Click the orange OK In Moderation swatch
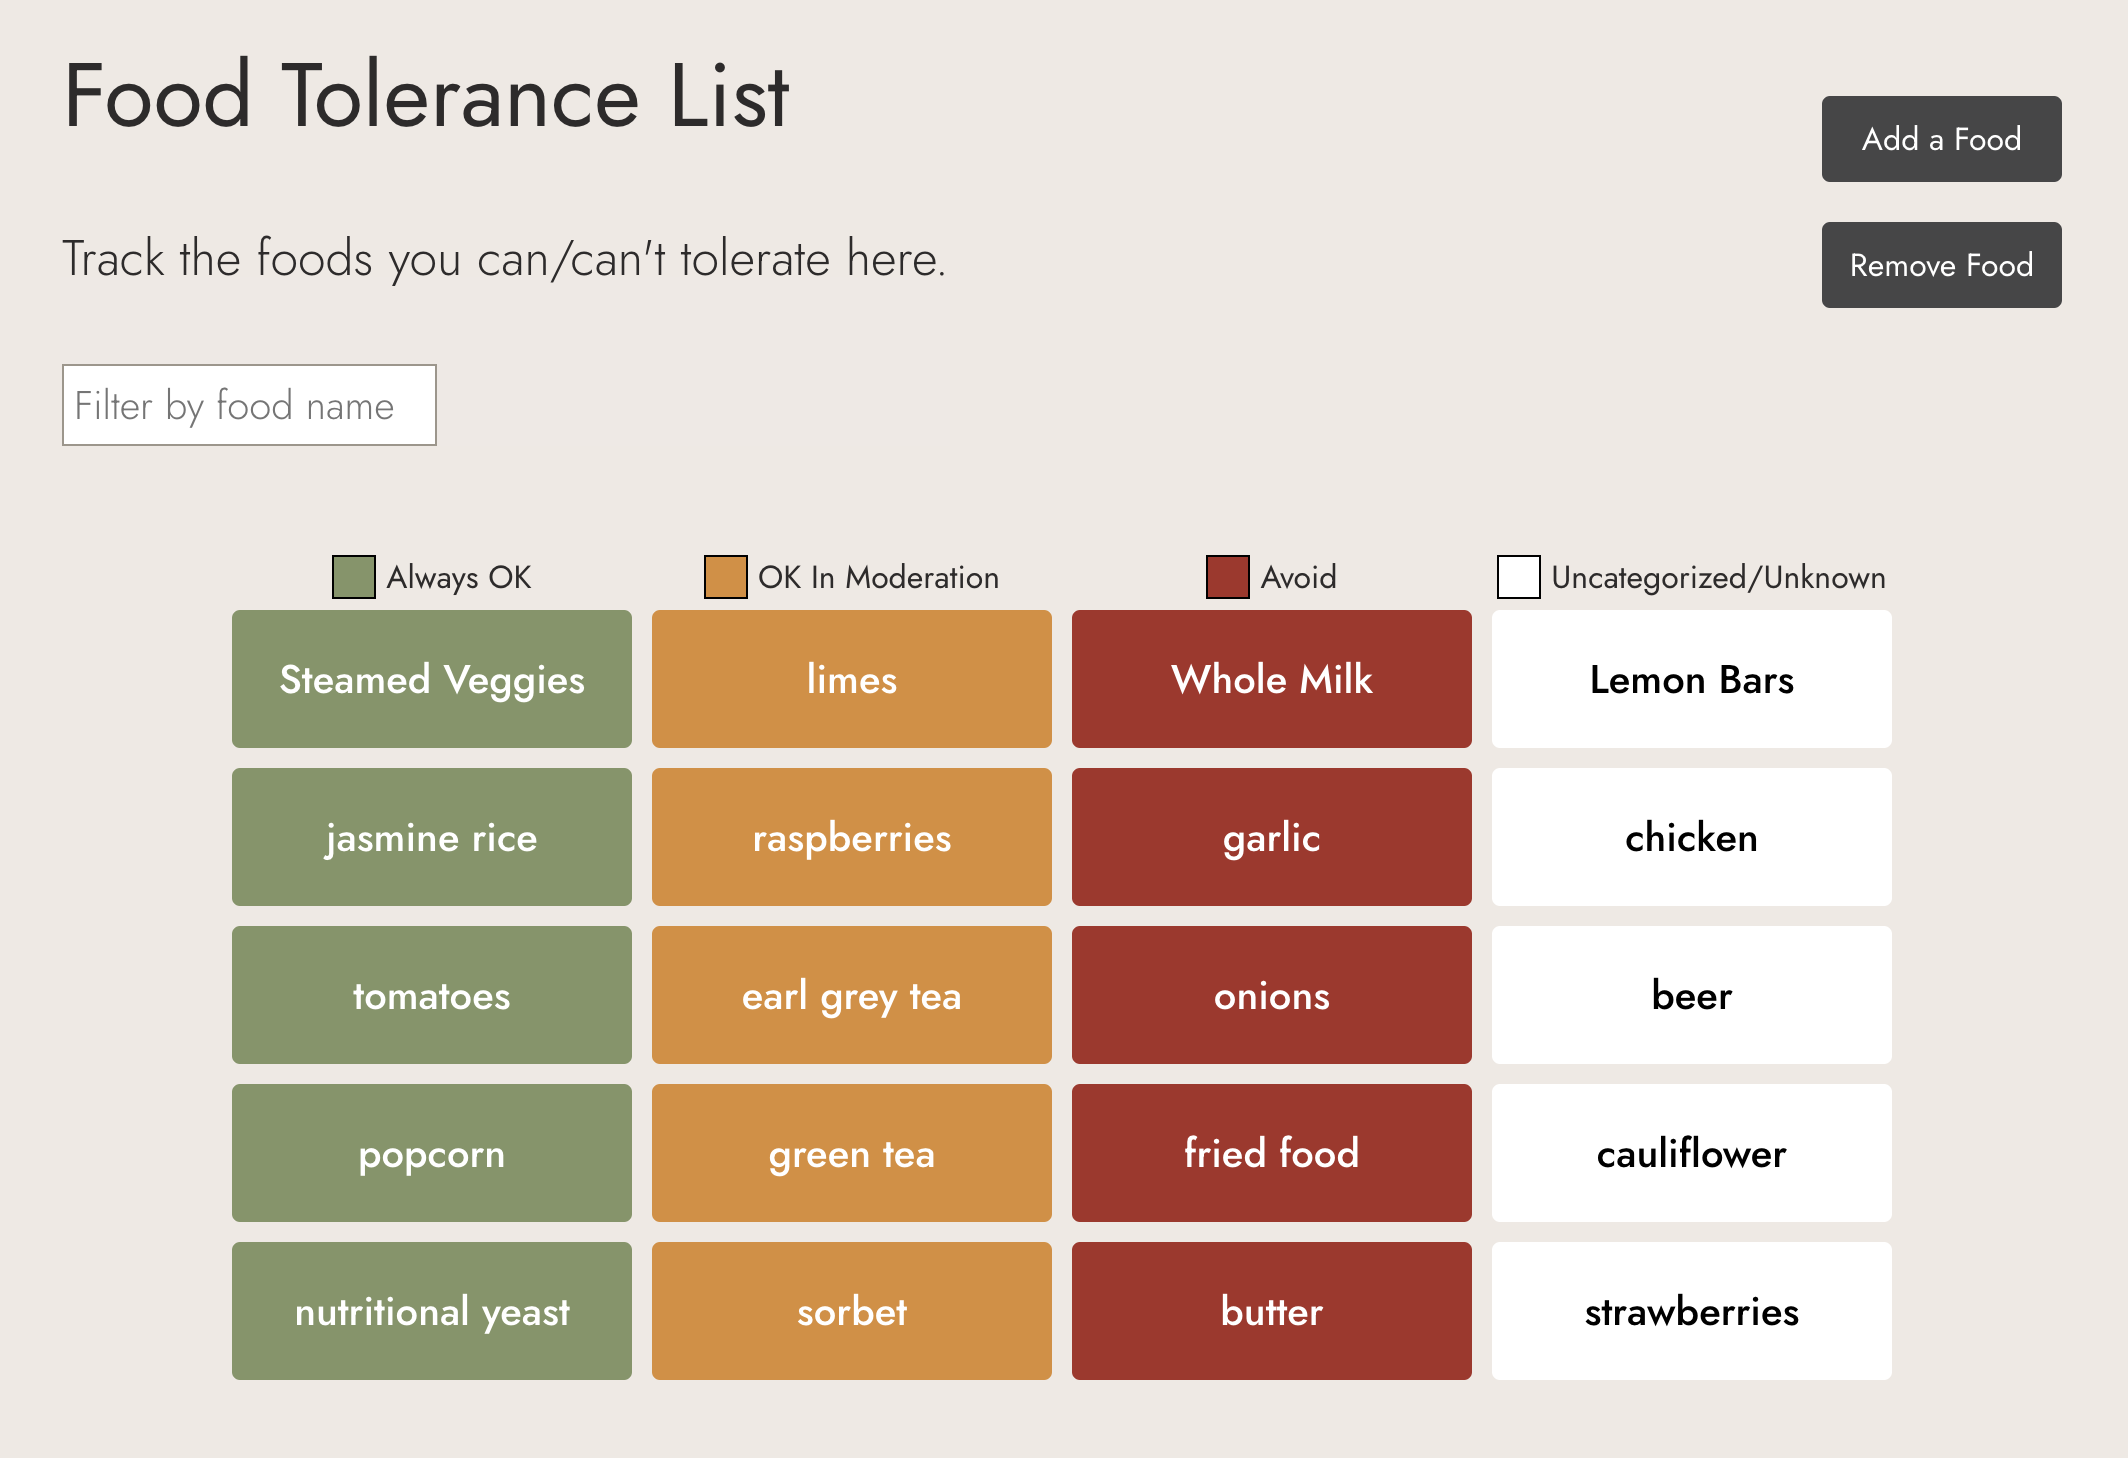Screen dimensions: 2128x1458 pos(725,577)
